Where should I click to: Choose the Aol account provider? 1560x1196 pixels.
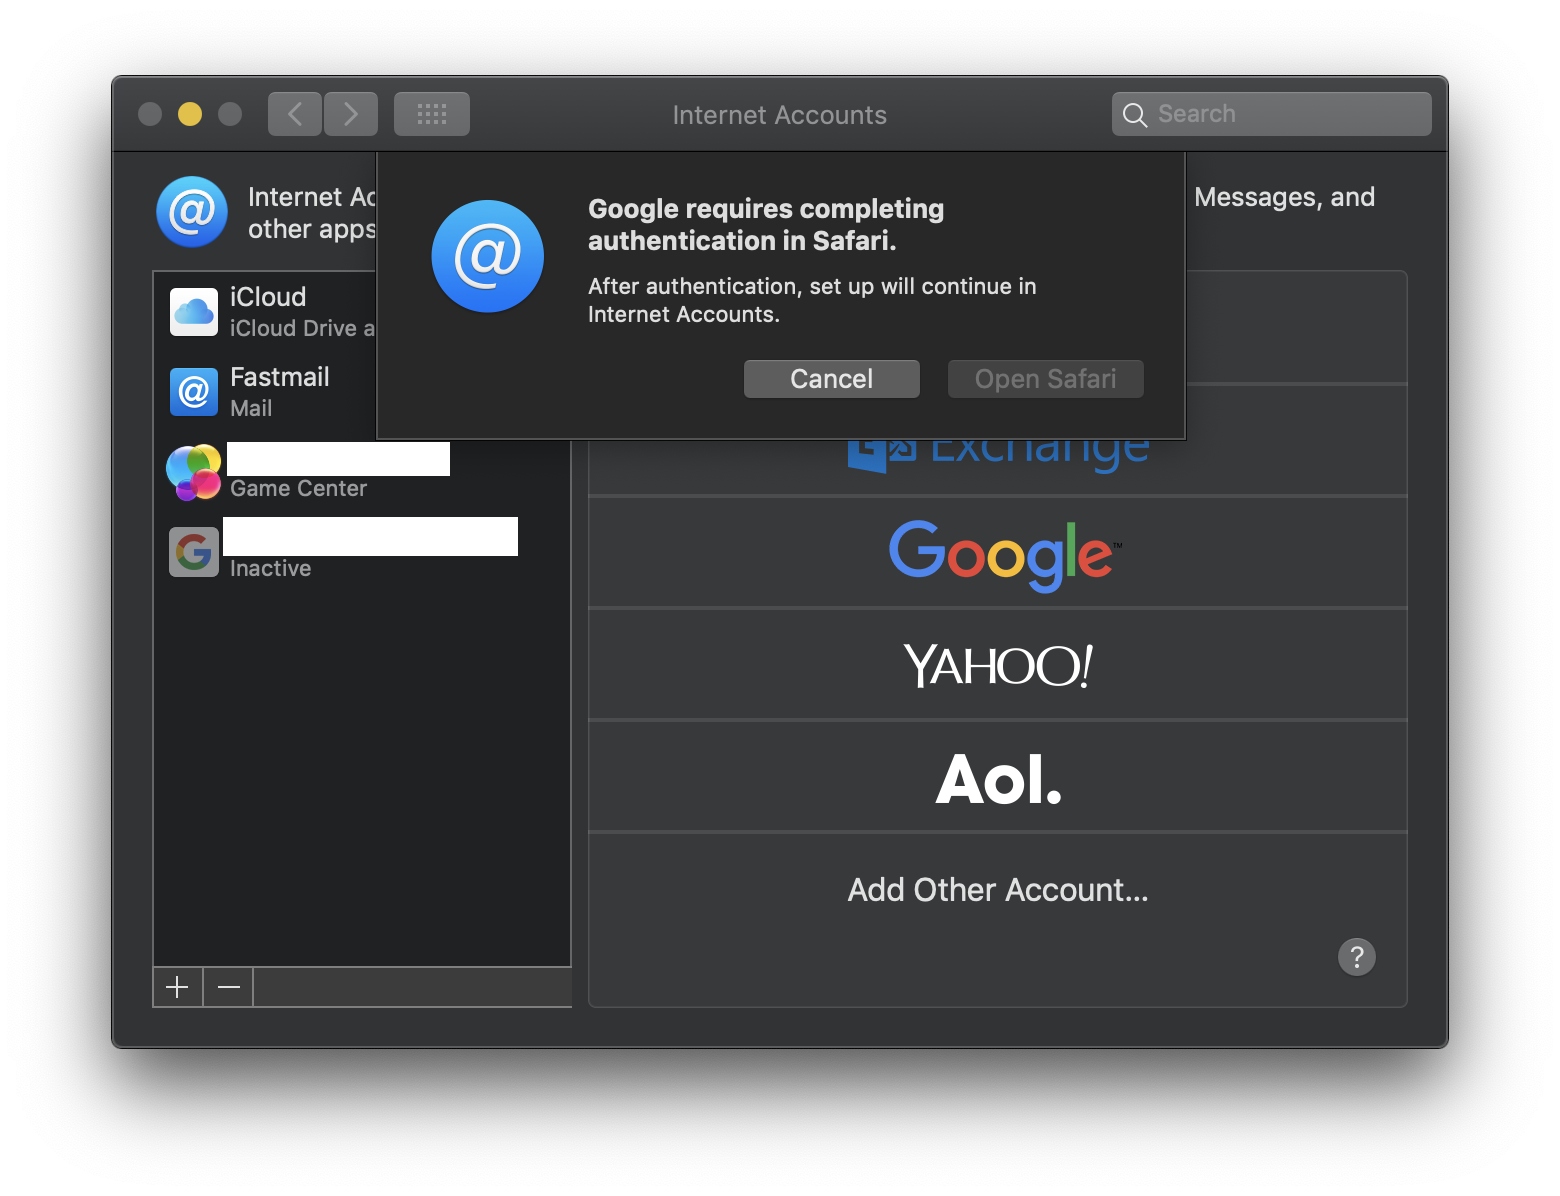[998, 777]
